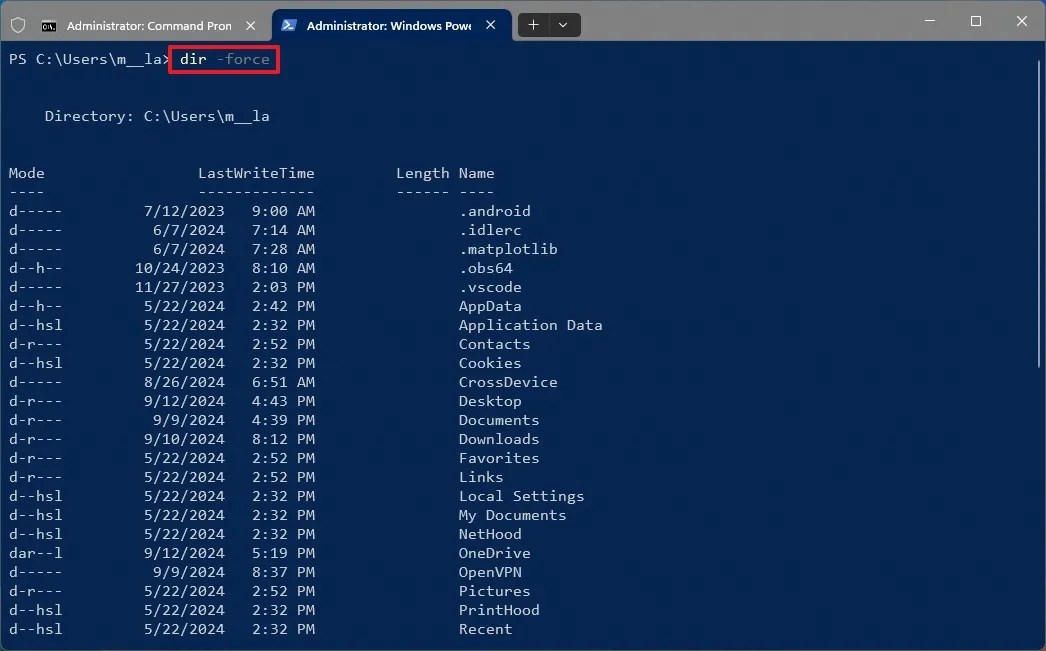Viewport: 1046px width, 651px height.
Task: Open a new terminal tab with the plus button
Action: (534, 24)
